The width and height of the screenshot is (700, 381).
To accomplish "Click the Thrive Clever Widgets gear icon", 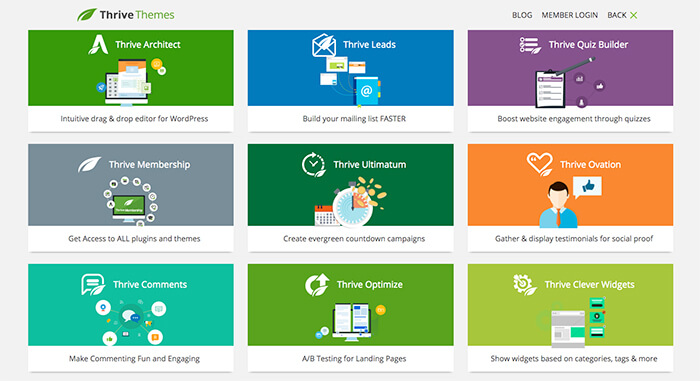I will [x=525, y=285].
